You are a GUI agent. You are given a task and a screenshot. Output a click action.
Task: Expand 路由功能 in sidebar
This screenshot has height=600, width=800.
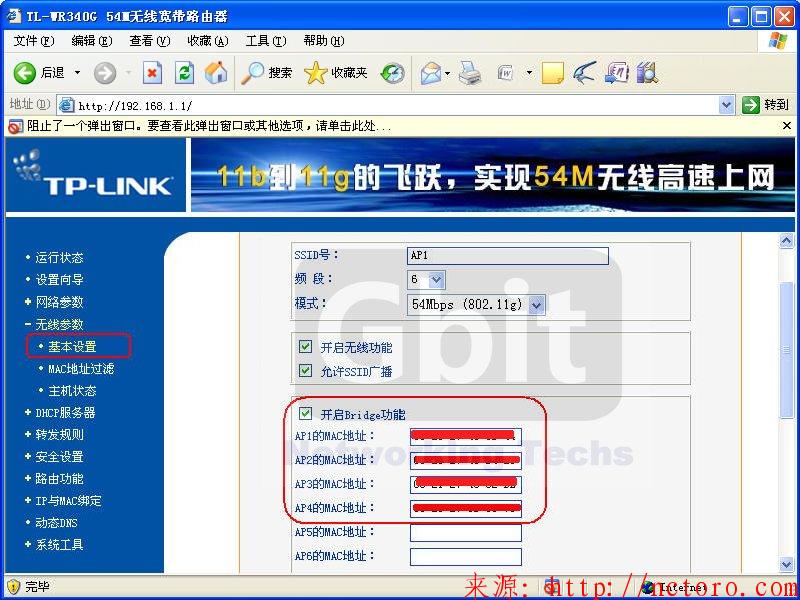(x=59, y=479)
